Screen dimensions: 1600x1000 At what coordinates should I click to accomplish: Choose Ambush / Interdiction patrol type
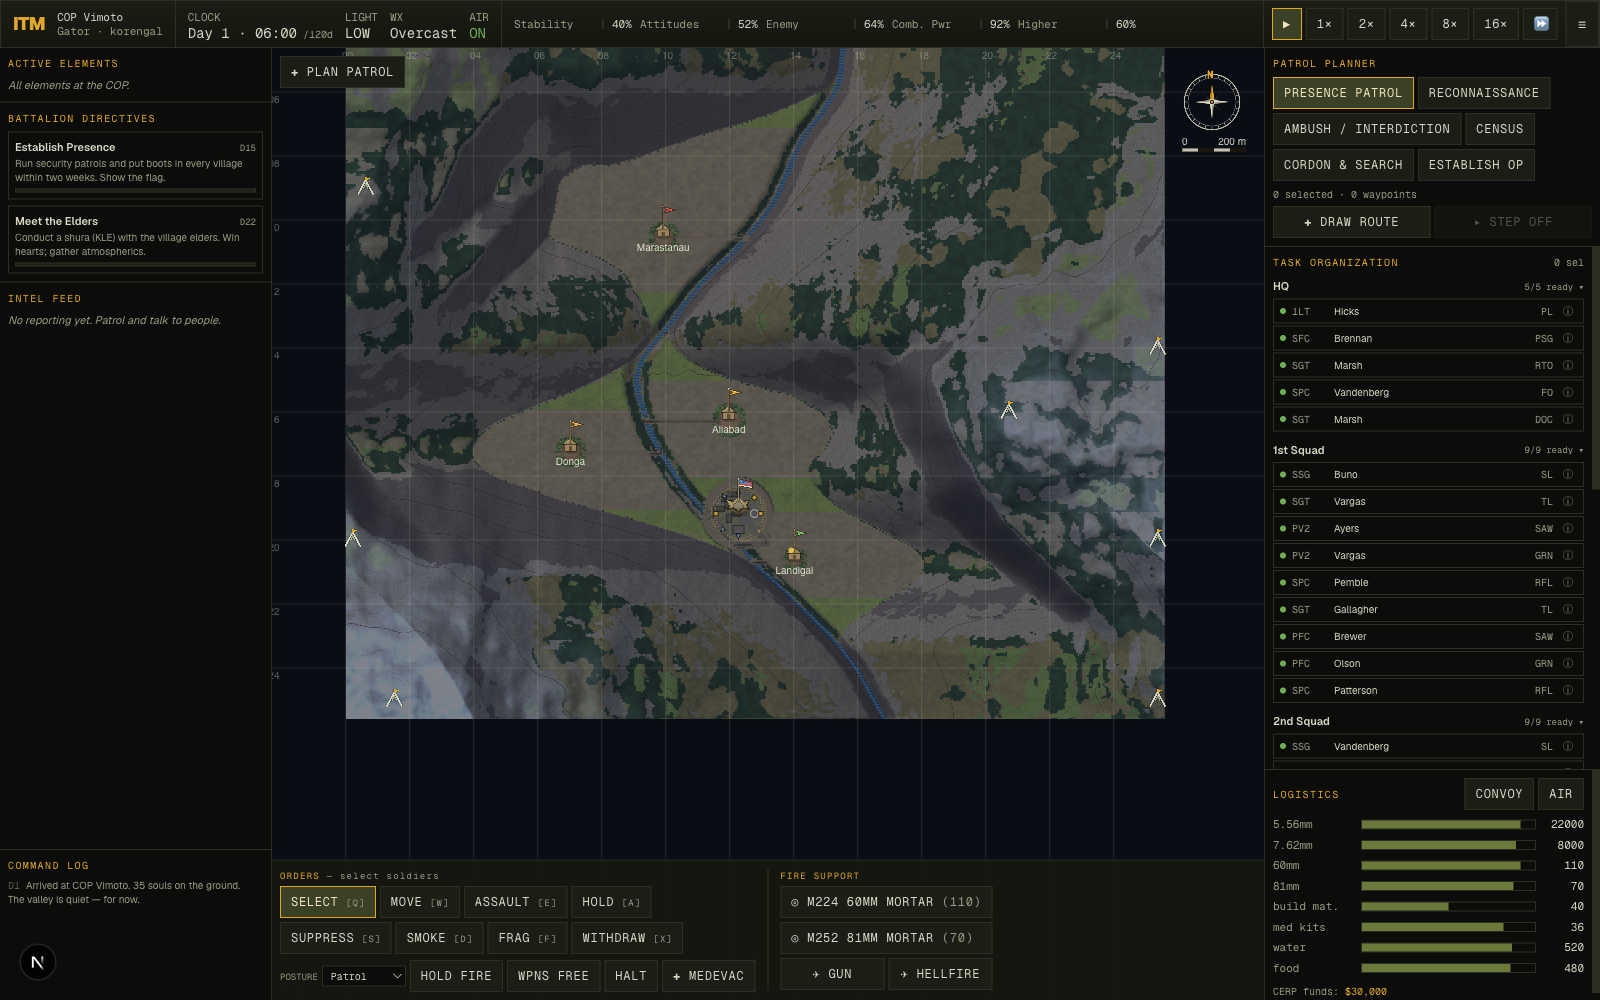(1367, 129)
